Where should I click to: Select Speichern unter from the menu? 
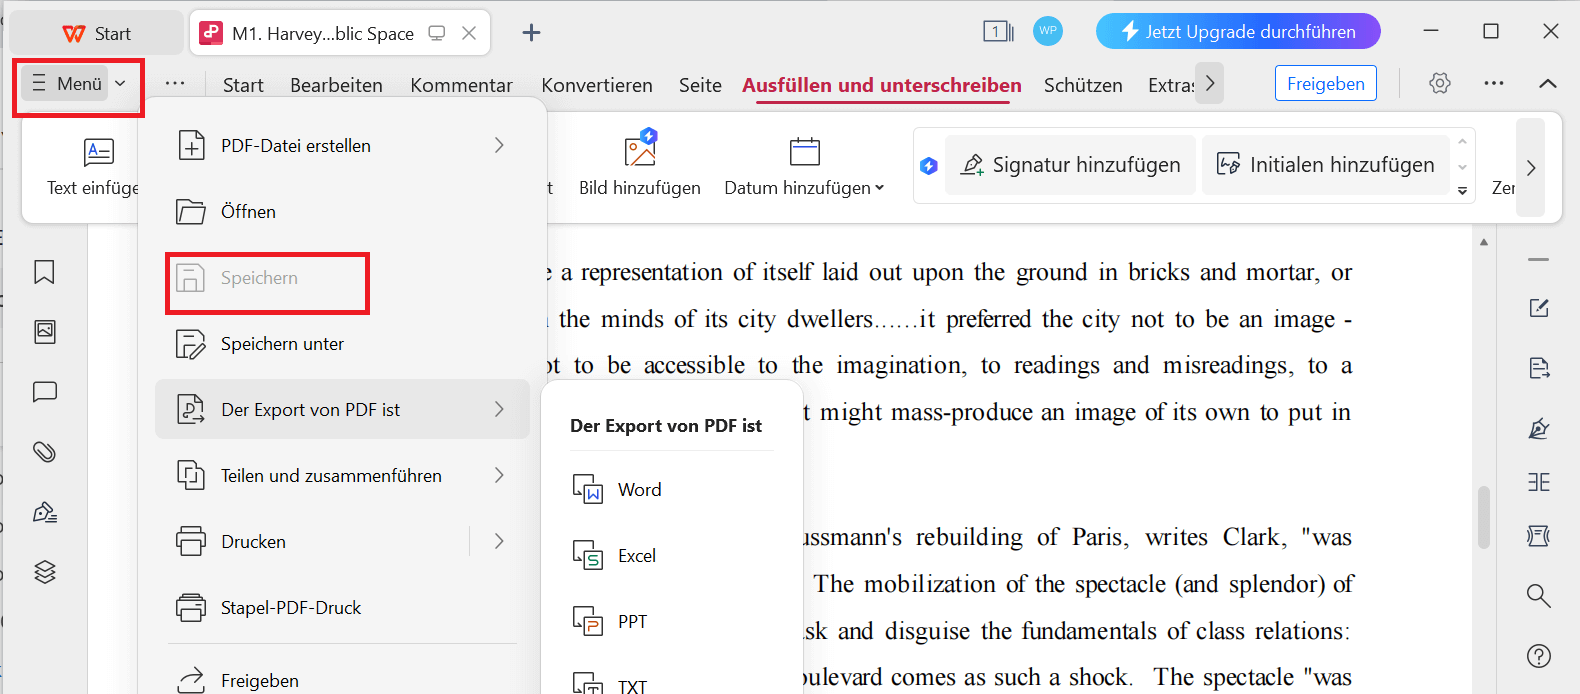pos(282,344)
